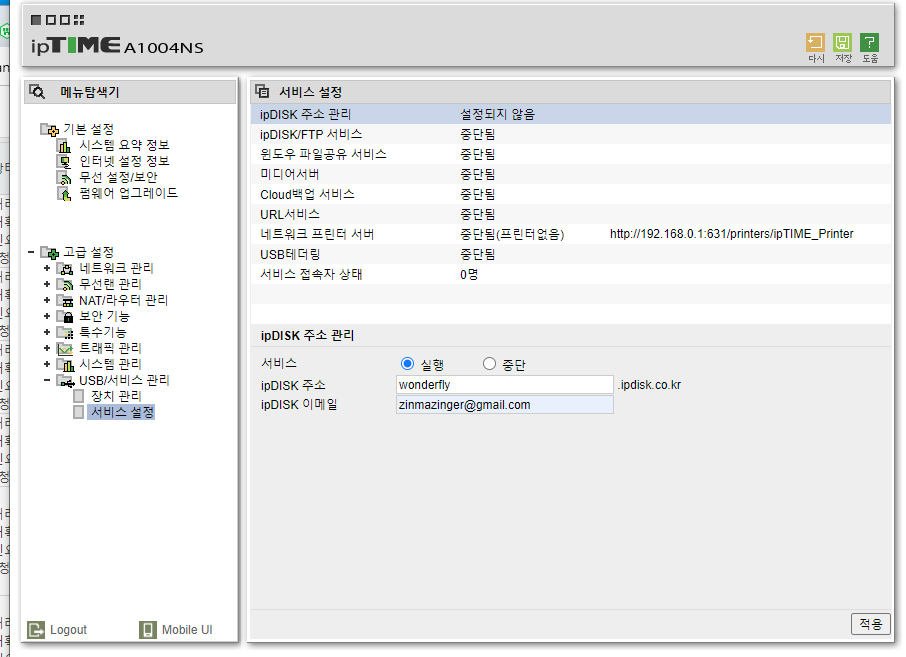906x657 pixels.
Task: Open 펌웨어 업그레이드 menu item
Action: click(x=128, y=193)
